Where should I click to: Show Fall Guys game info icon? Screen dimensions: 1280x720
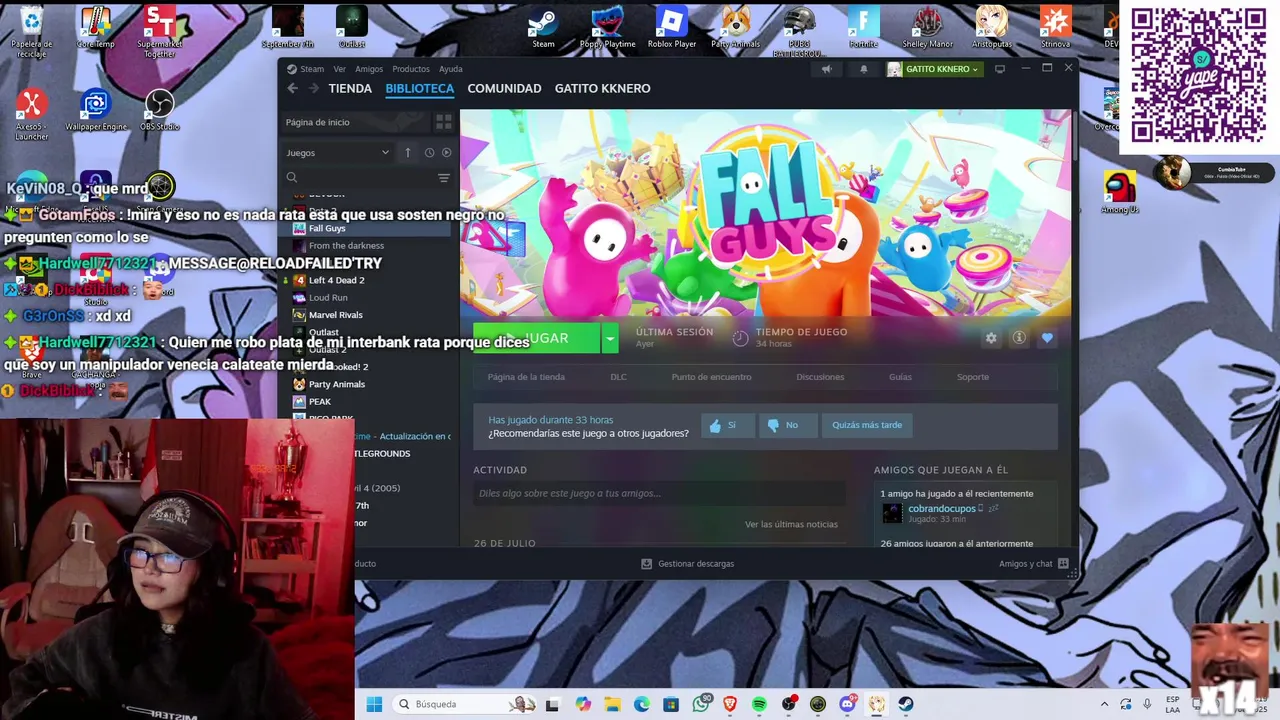point(1019,338)
